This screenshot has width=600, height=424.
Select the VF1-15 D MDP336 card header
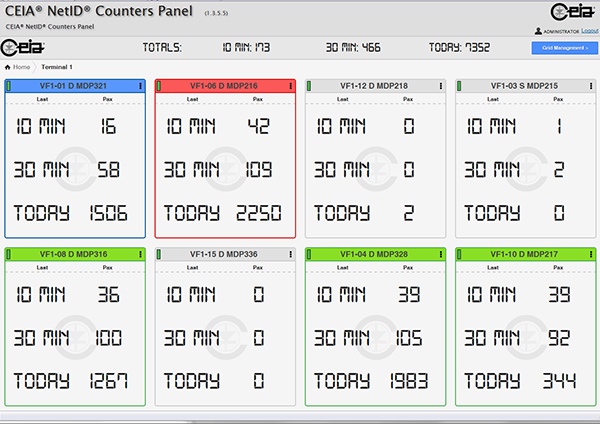coord(225,254)
